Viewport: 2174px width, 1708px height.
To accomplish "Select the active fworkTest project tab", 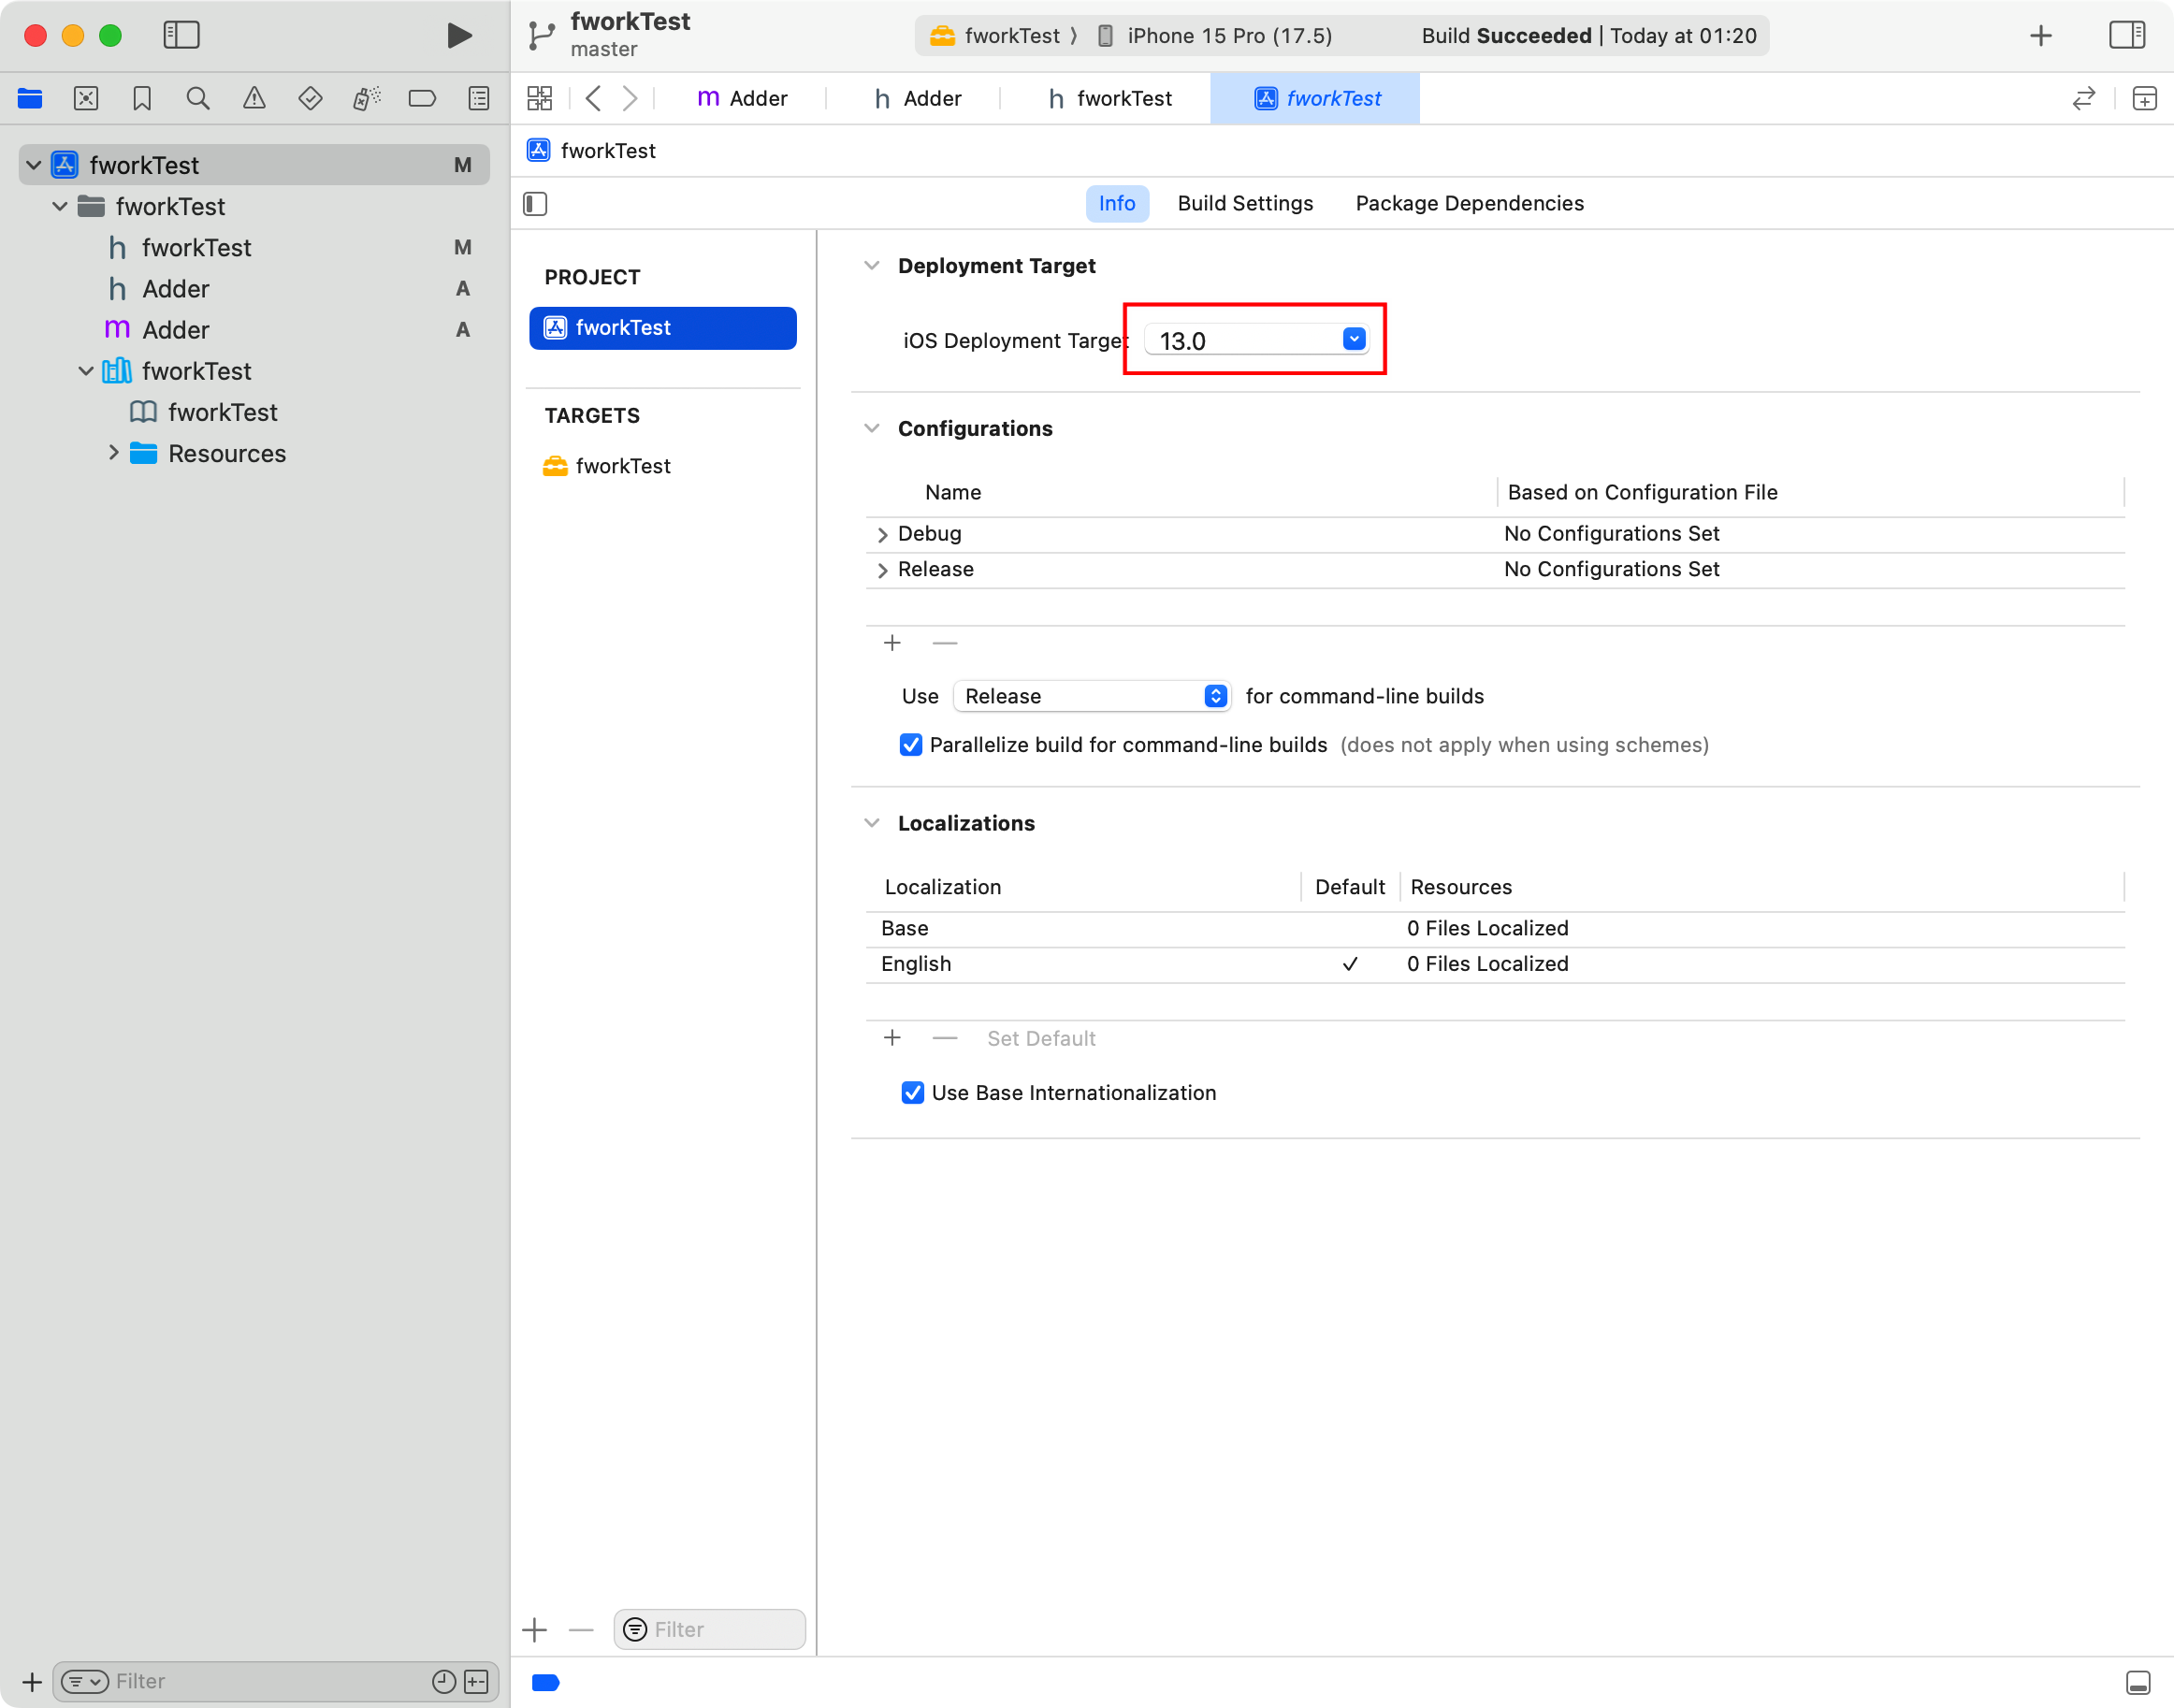I will pos(1315,98).
